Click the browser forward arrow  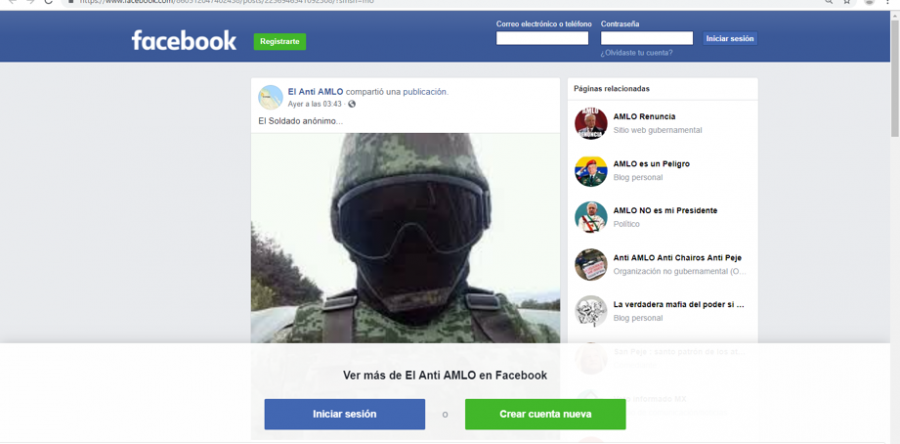(x=30, y=2)
